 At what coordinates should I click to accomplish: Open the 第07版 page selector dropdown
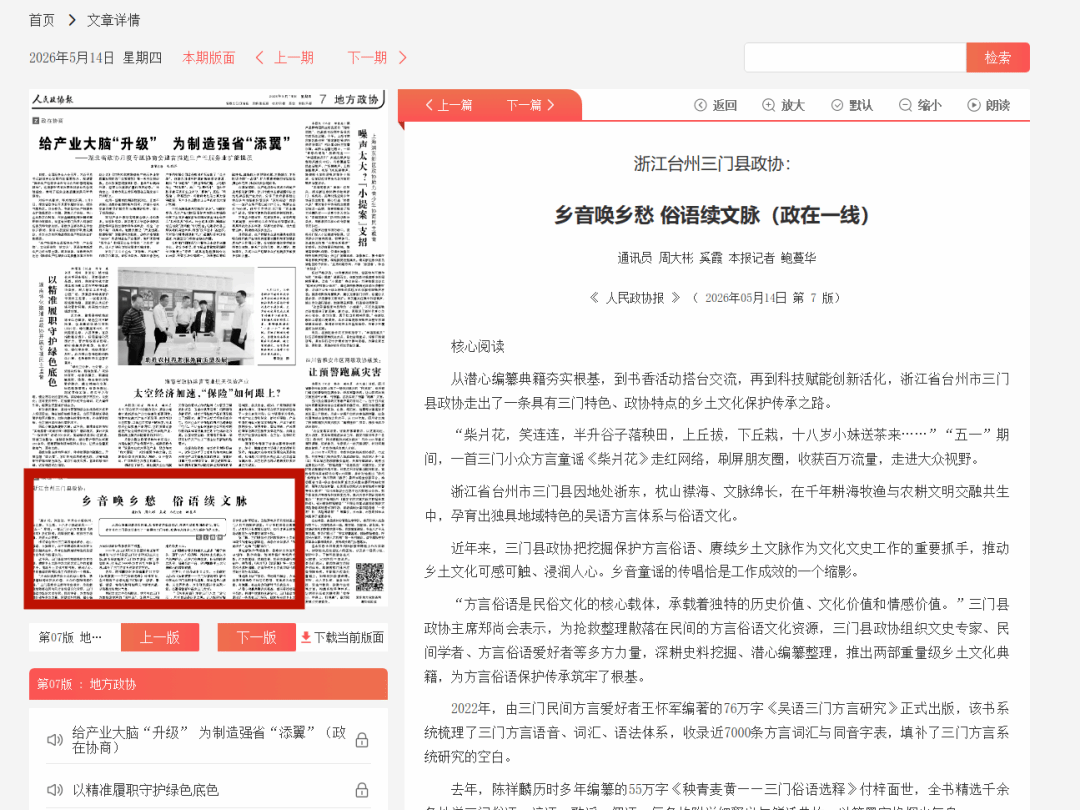[x=71, y=637]
